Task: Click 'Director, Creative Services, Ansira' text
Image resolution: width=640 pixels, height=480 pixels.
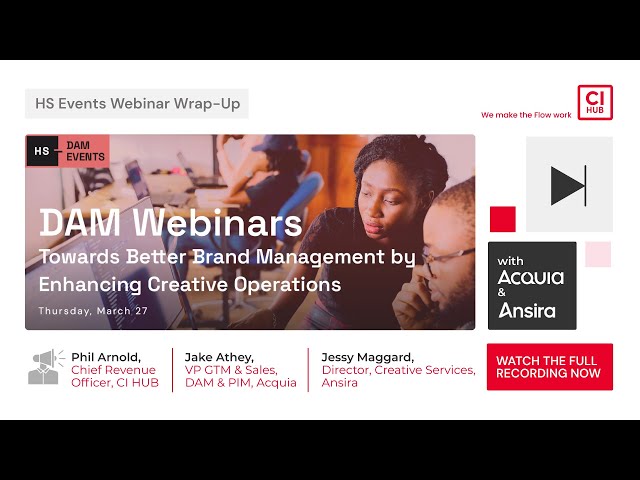Action: click(x=398, y=376)
